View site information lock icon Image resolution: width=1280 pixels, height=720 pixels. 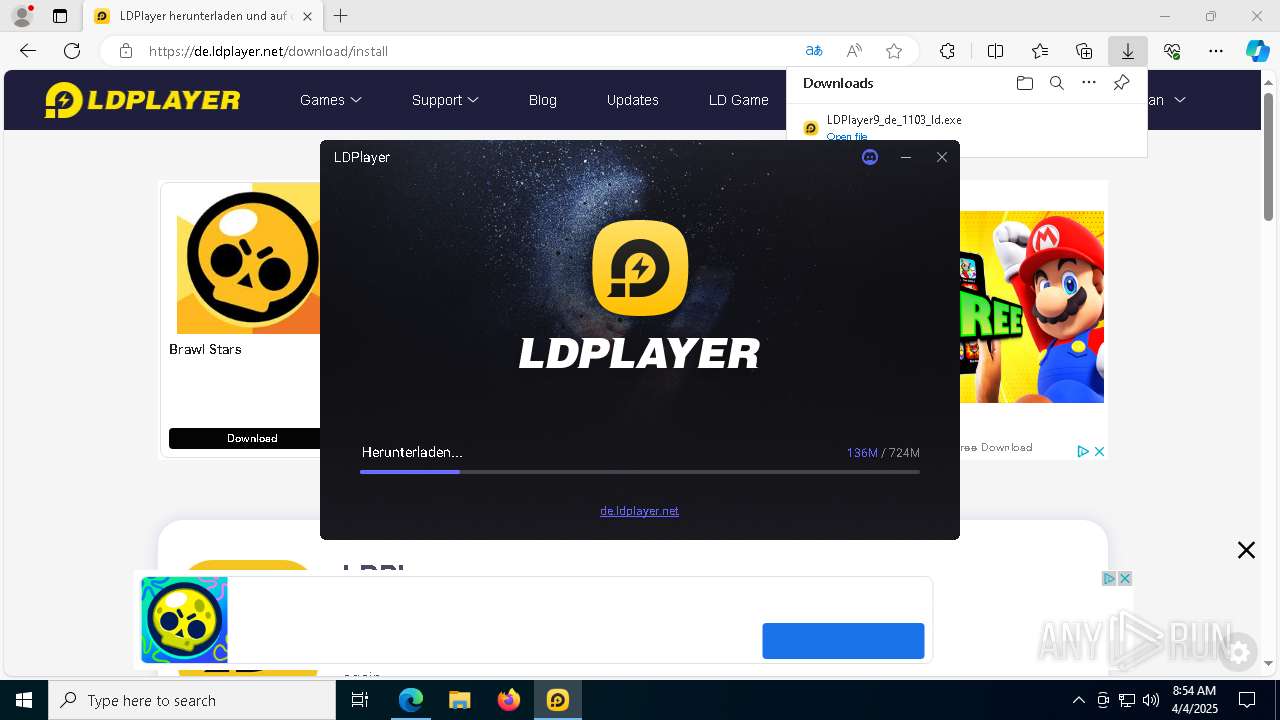[125, 51]
